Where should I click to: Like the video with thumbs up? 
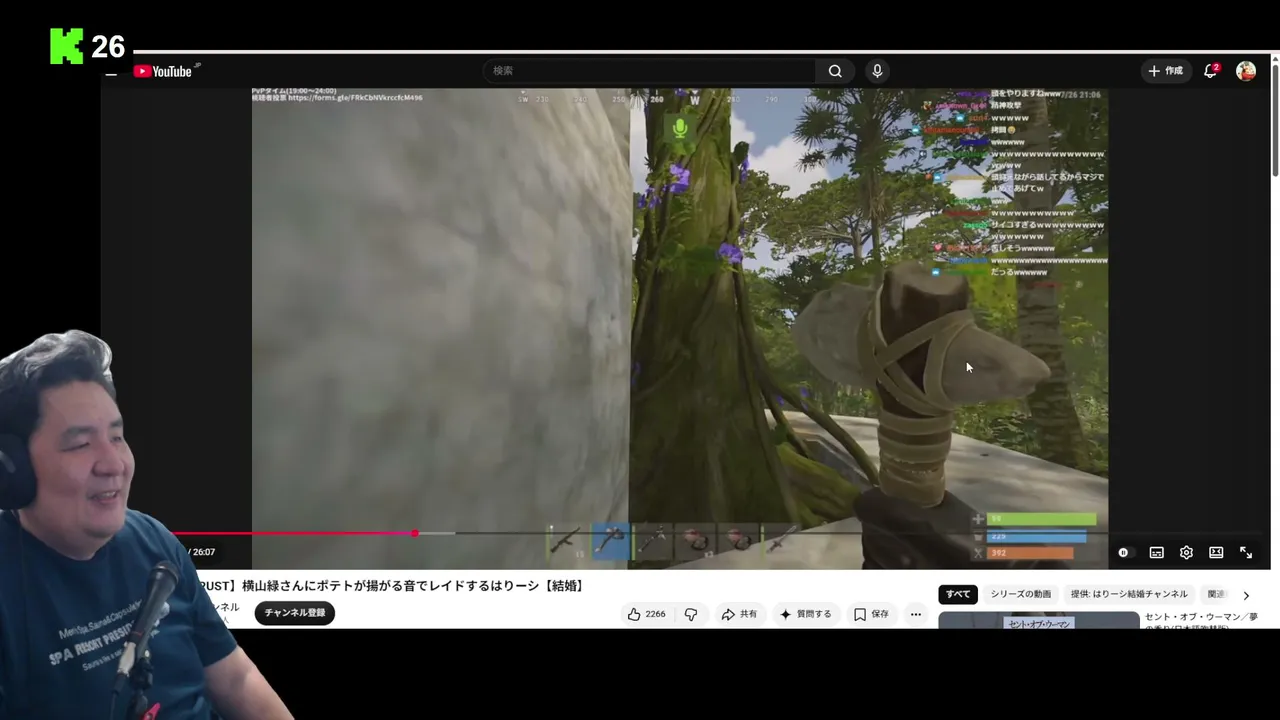point(646,614)
